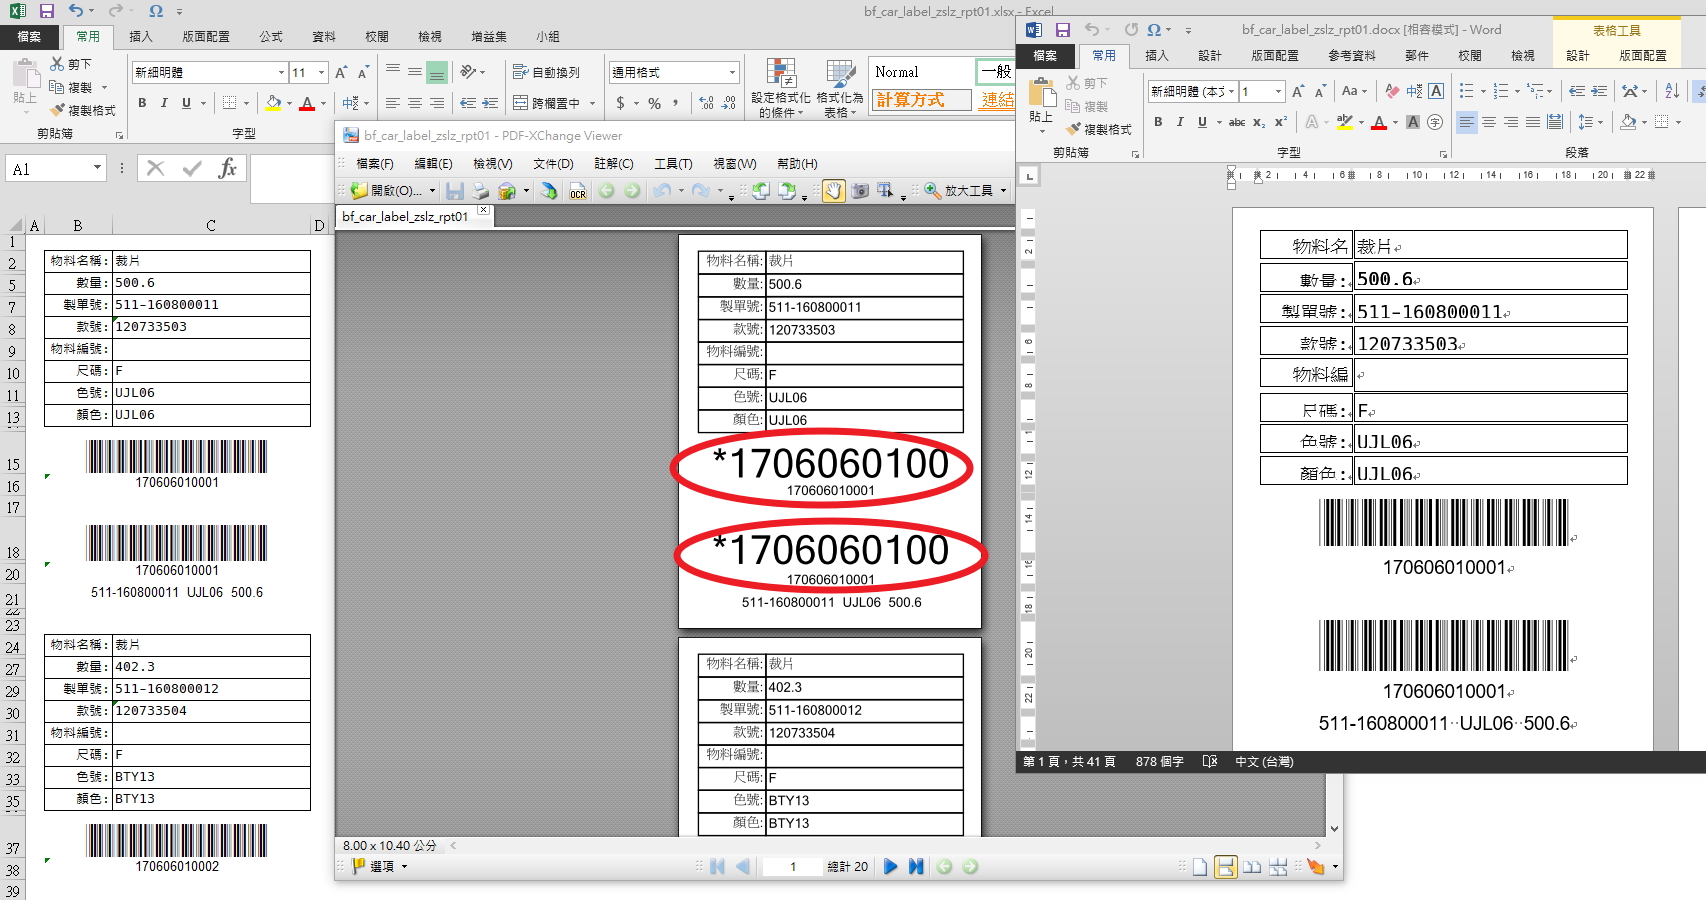Click Word's grow font icon

(1298, 91)
